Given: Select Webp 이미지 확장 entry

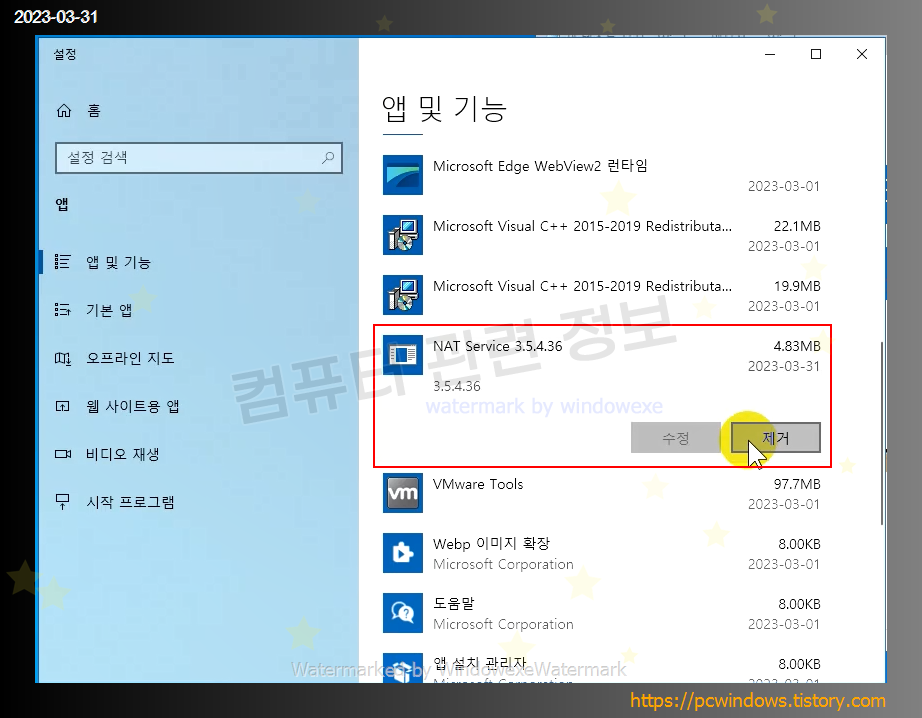Looking at the screenshot, I should [x=602, y=554].
